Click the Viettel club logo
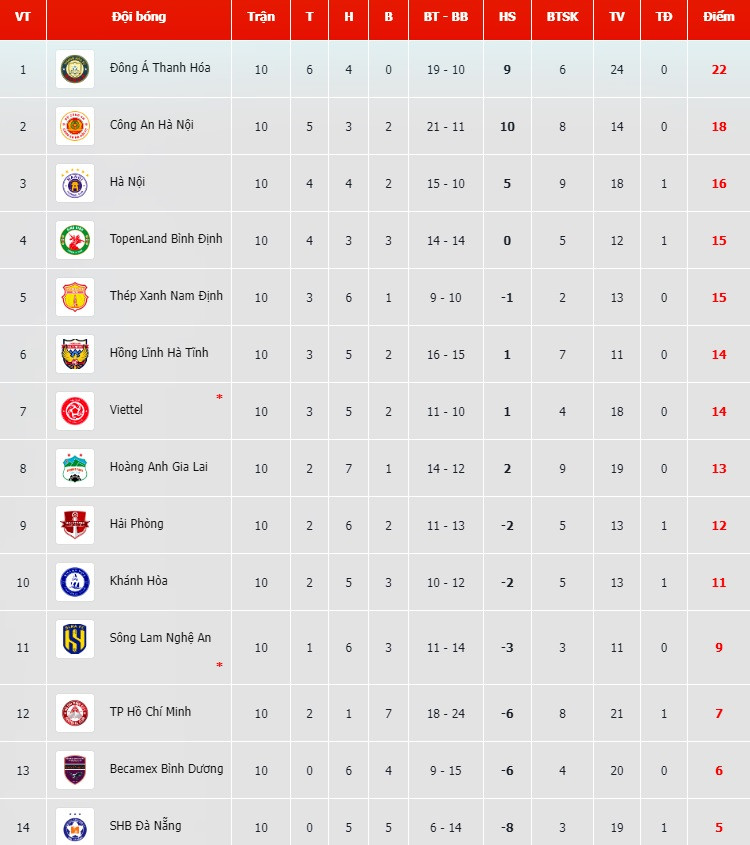The image size is (750, 845). point(75,411)
